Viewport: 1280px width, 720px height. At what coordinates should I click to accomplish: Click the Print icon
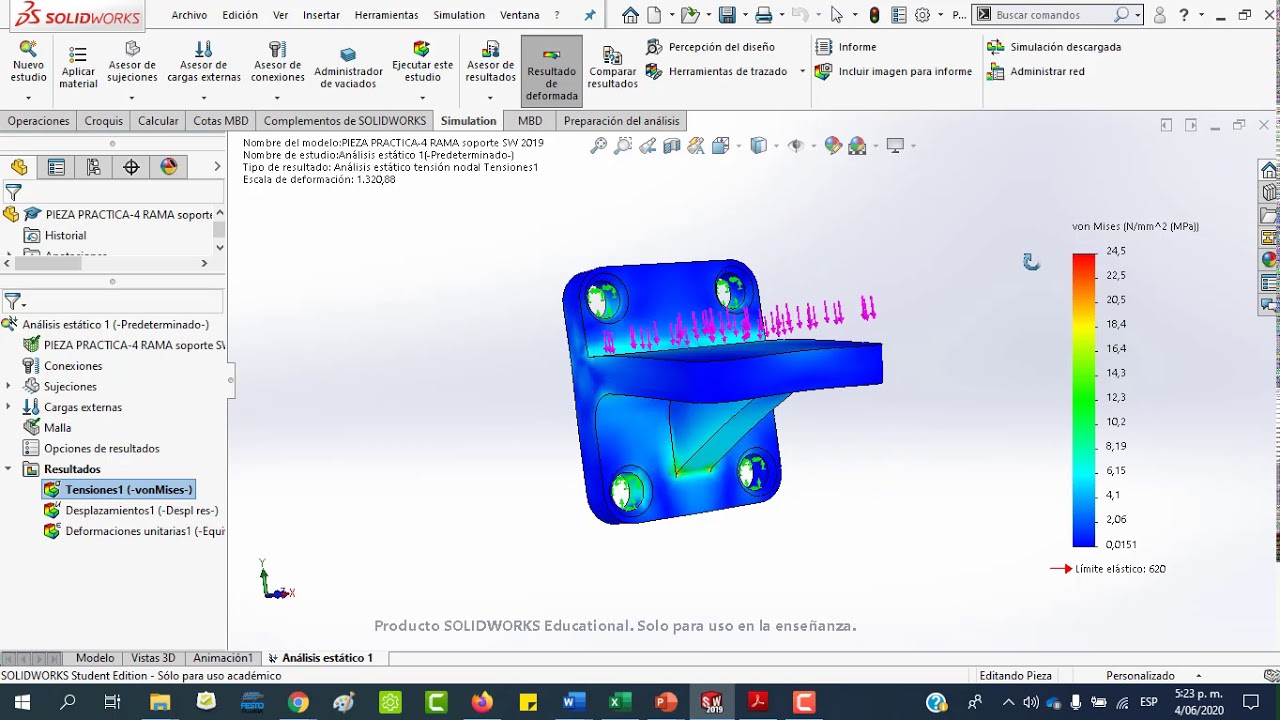pos(764,15)
